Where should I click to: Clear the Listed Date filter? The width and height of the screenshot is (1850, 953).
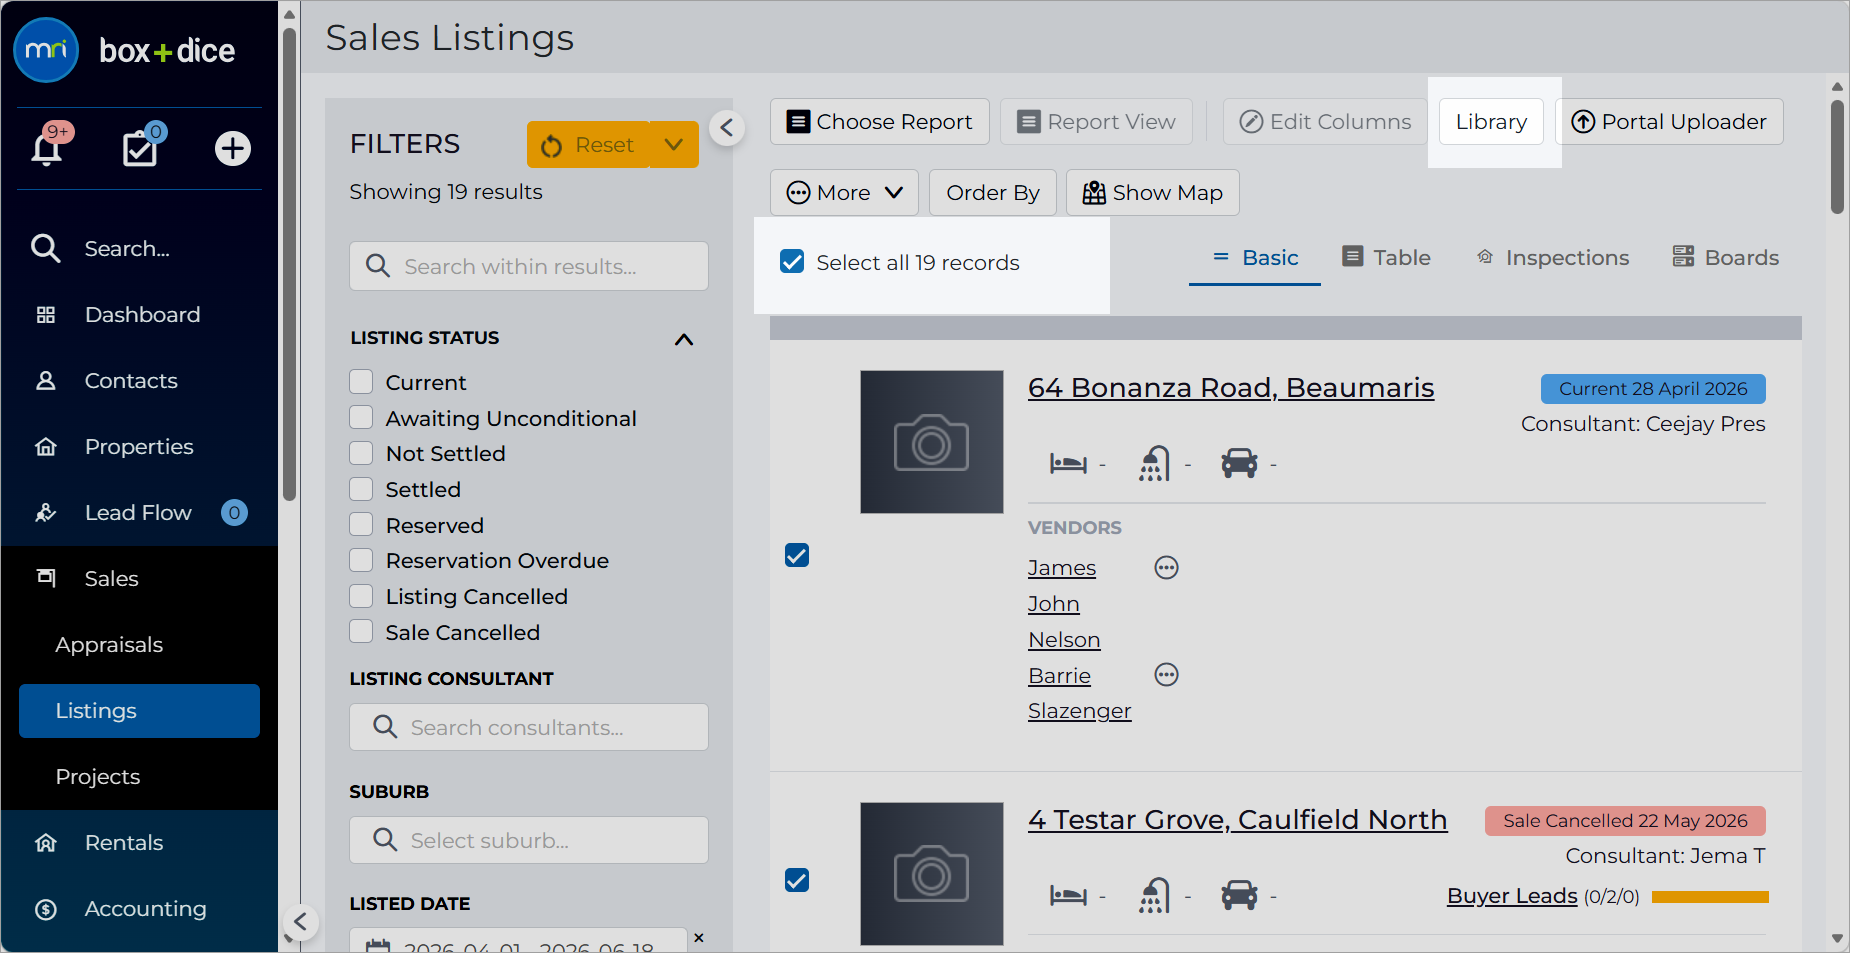(699, 938)
